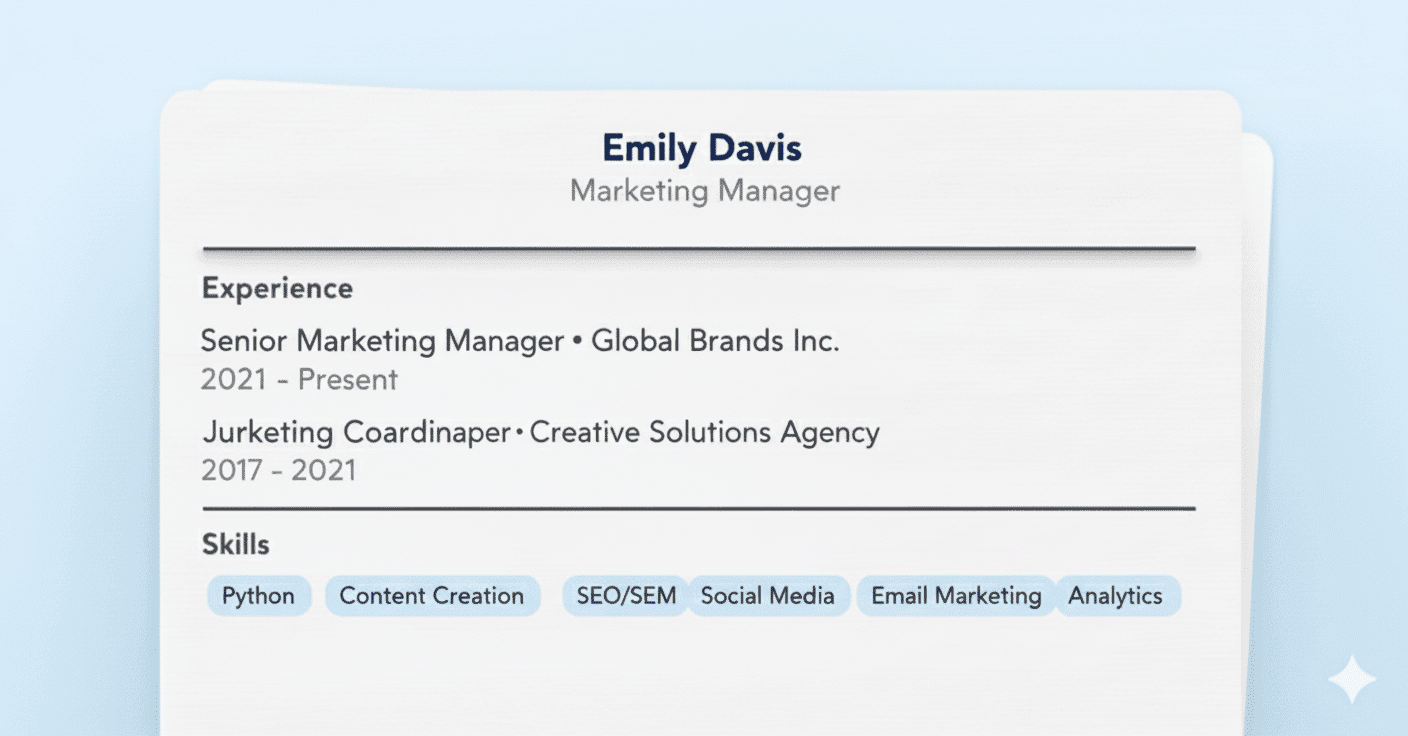Click the 2021 - Present date range

pyautogui.click(x=299, y=380)
